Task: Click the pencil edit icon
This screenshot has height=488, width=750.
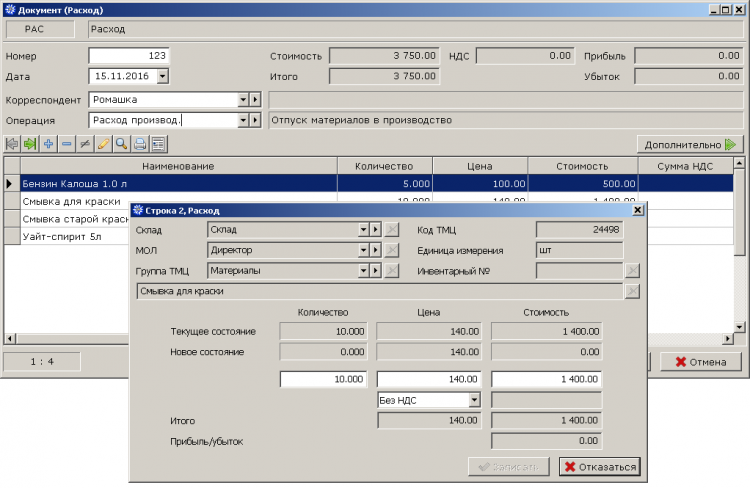Action: click(102, 144)
